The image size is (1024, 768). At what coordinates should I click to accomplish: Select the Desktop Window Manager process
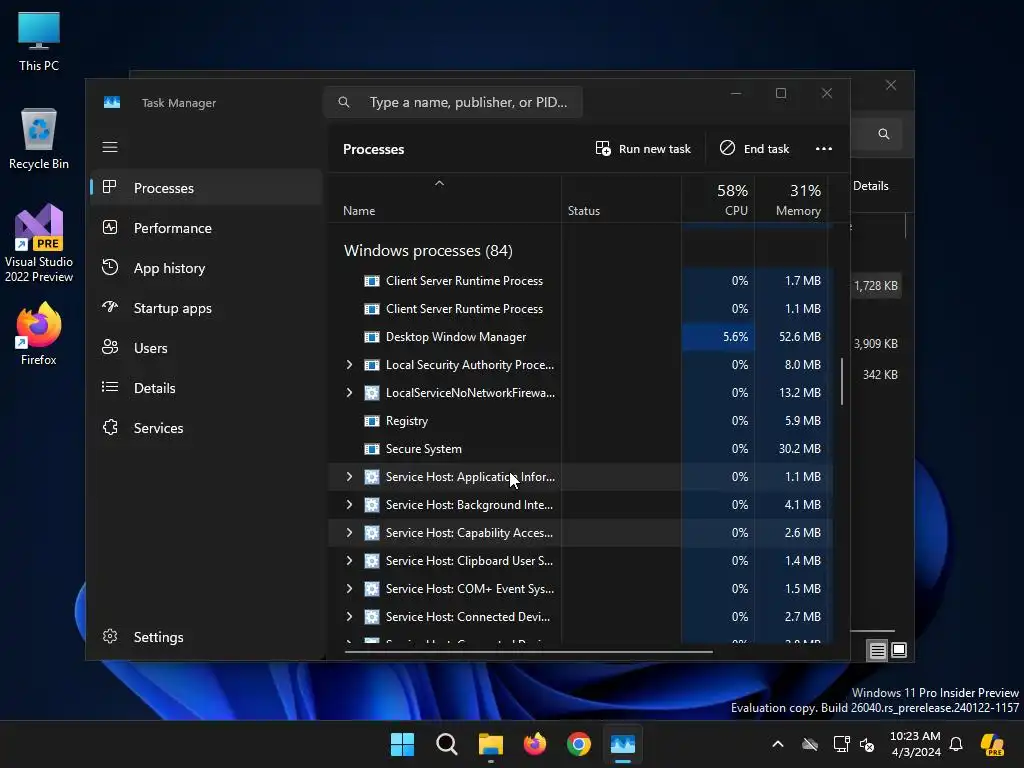[580, 337]
